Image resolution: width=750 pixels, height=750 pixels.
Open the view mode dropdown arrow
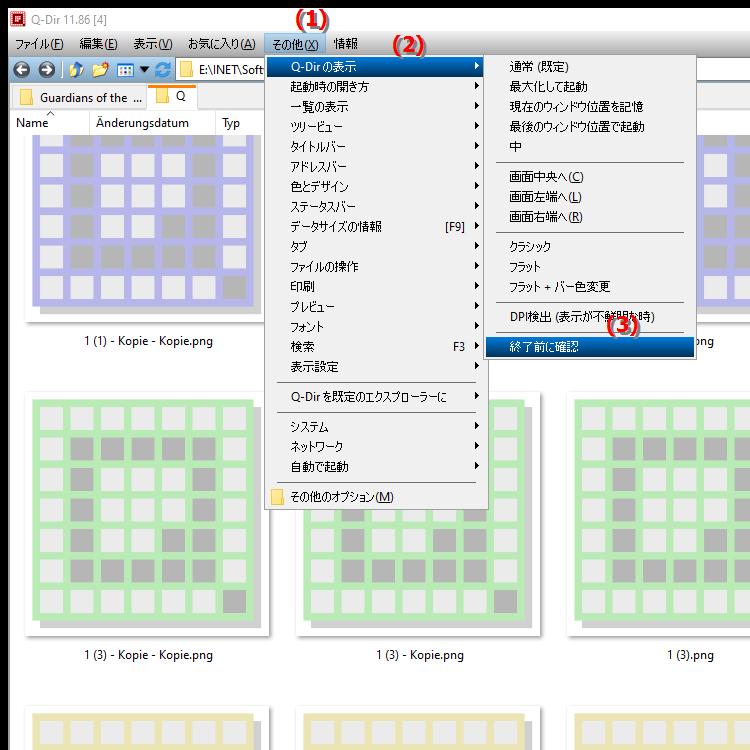144,70
